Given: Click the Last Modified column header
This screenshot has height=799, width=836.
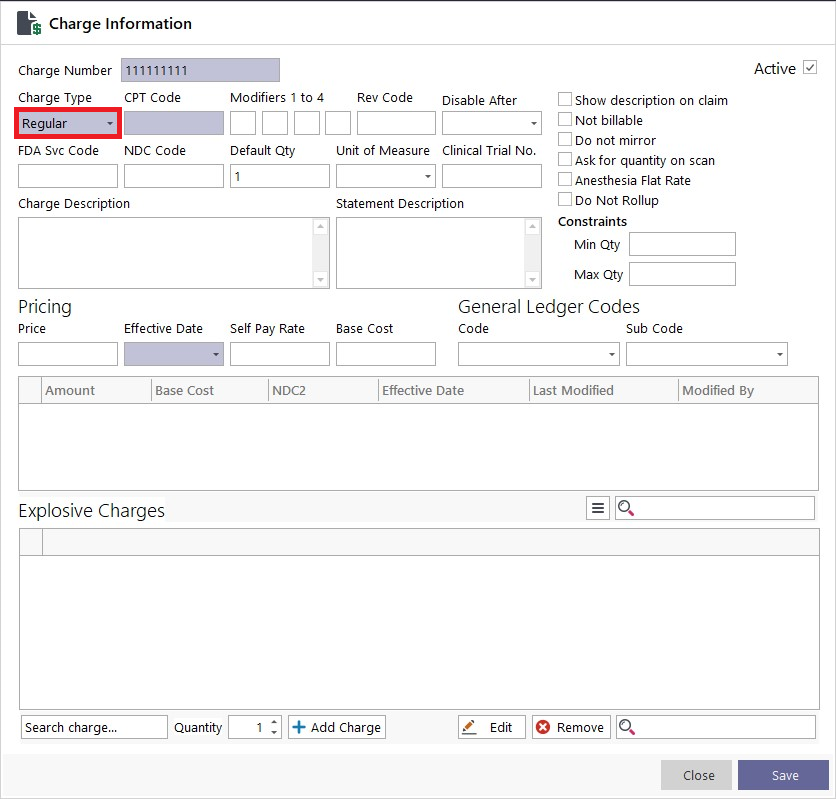Looking at the screenshot, I should 604,390.
